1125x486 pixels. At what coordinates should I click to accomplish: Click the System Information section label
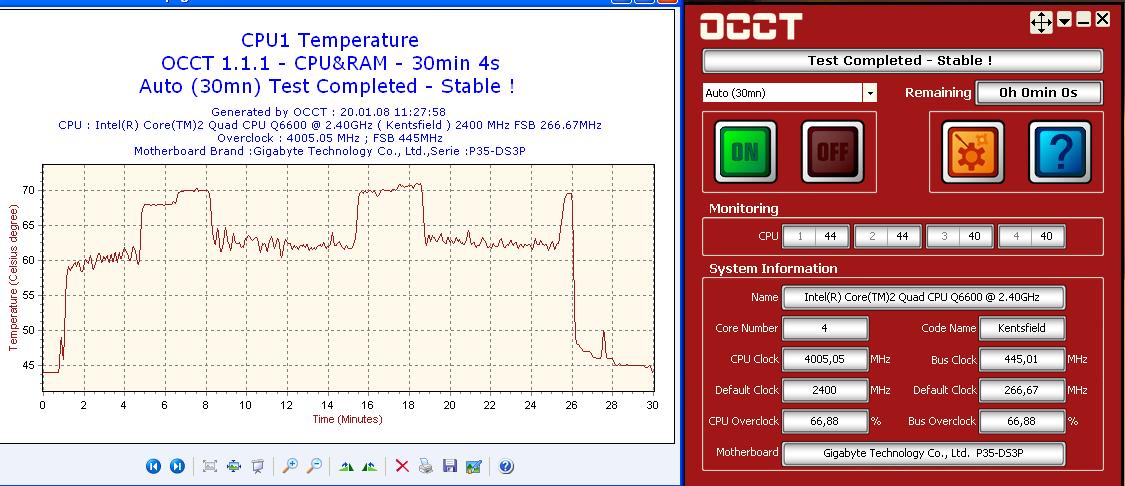click(773, 269)
